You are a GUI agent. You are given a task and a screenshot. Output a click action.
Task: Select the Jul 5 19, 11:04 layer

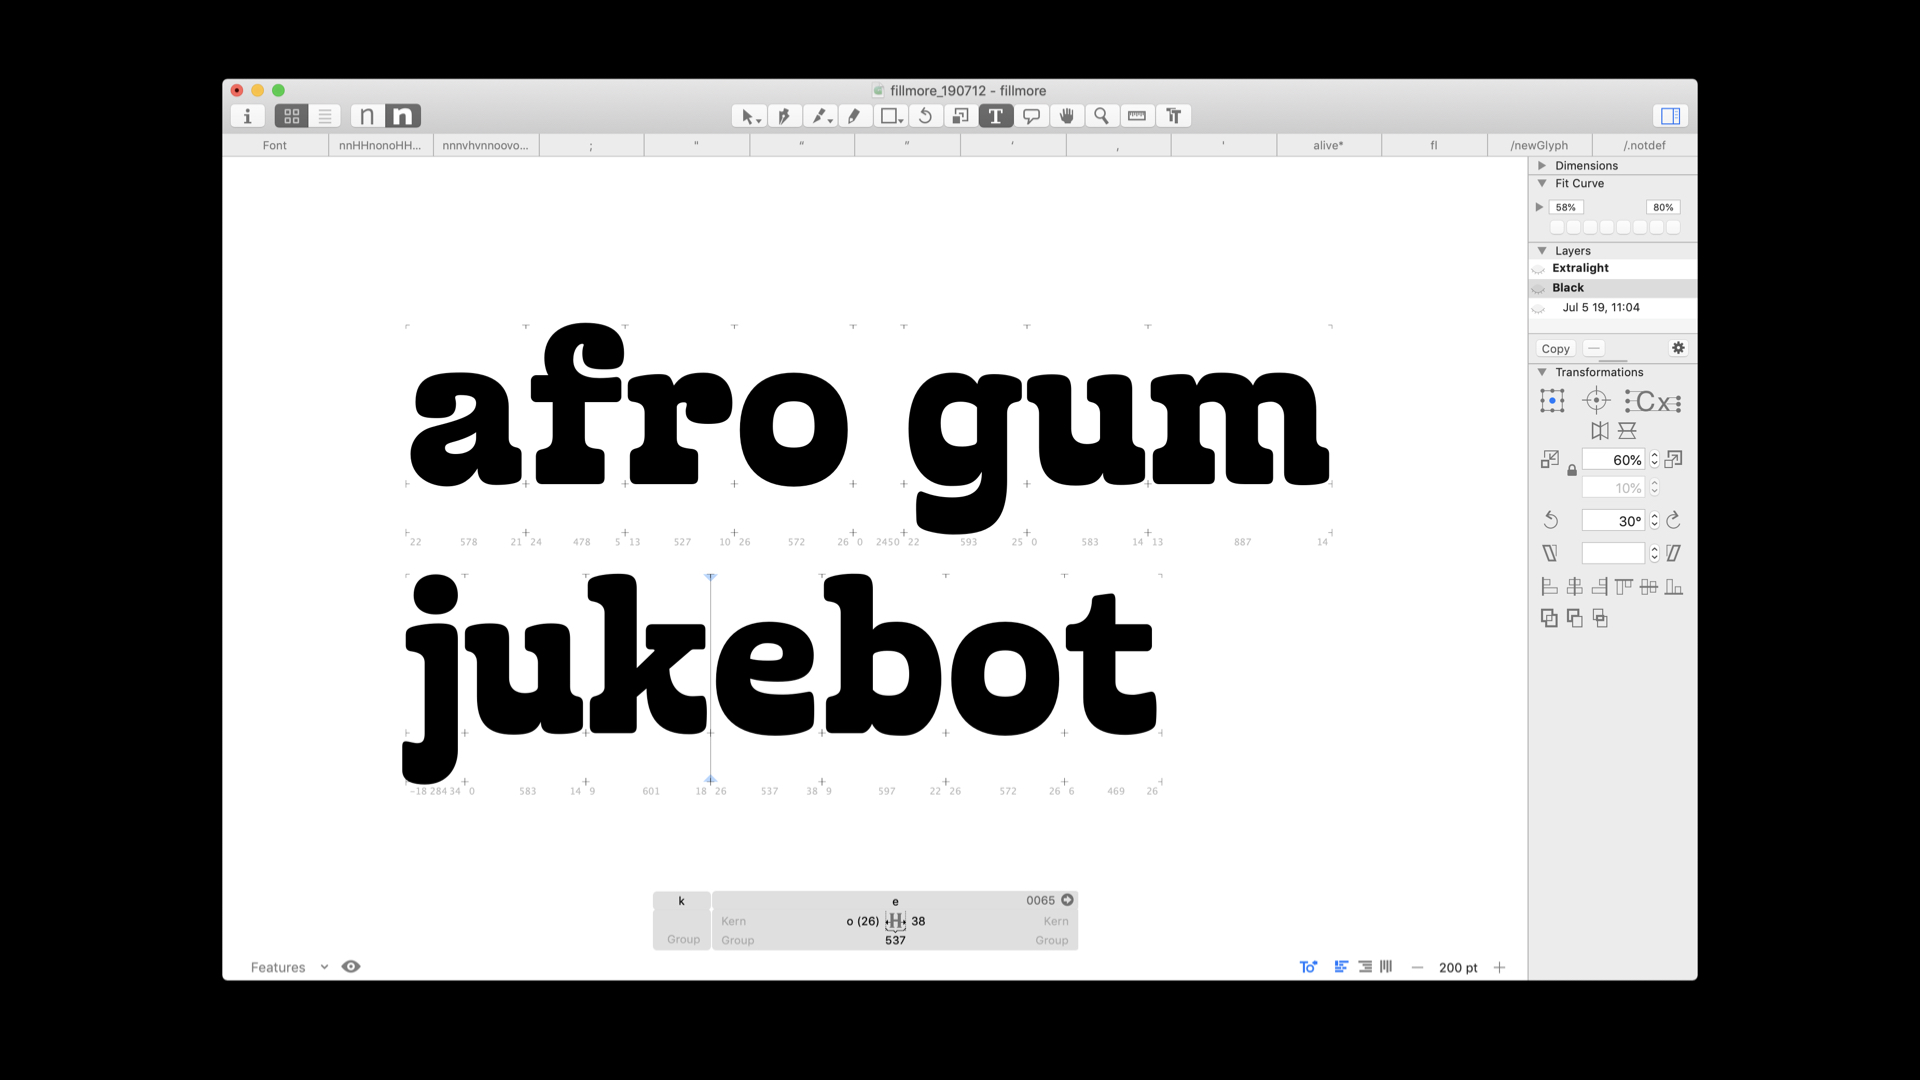(x=1613, y=308)
